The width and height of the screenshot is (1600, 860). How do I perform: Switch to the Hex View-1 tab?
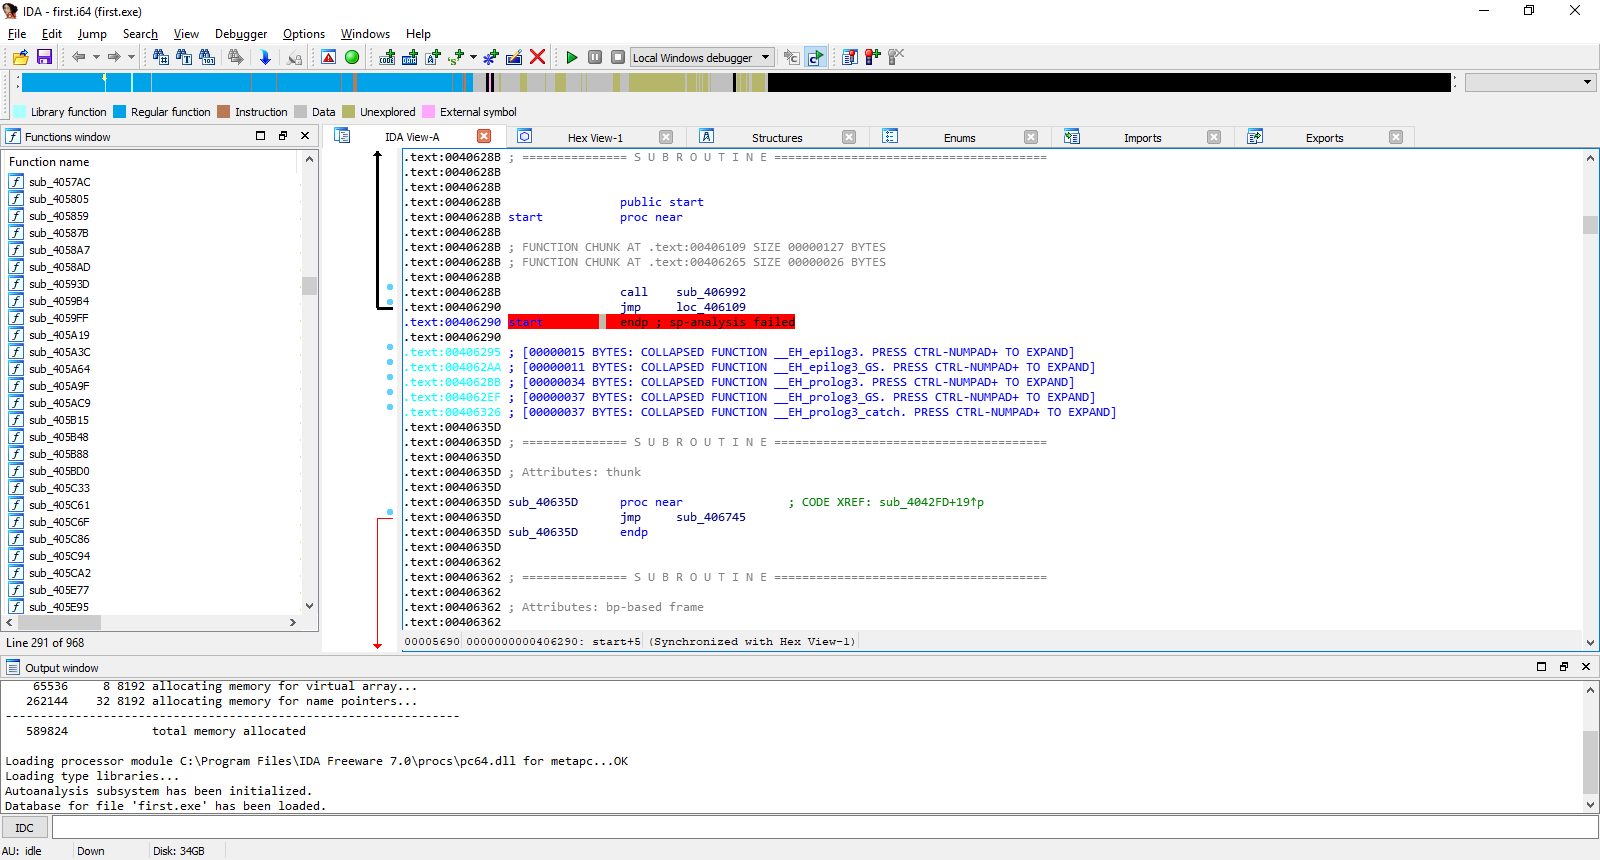pyautogui.click(x=595, y=138)
